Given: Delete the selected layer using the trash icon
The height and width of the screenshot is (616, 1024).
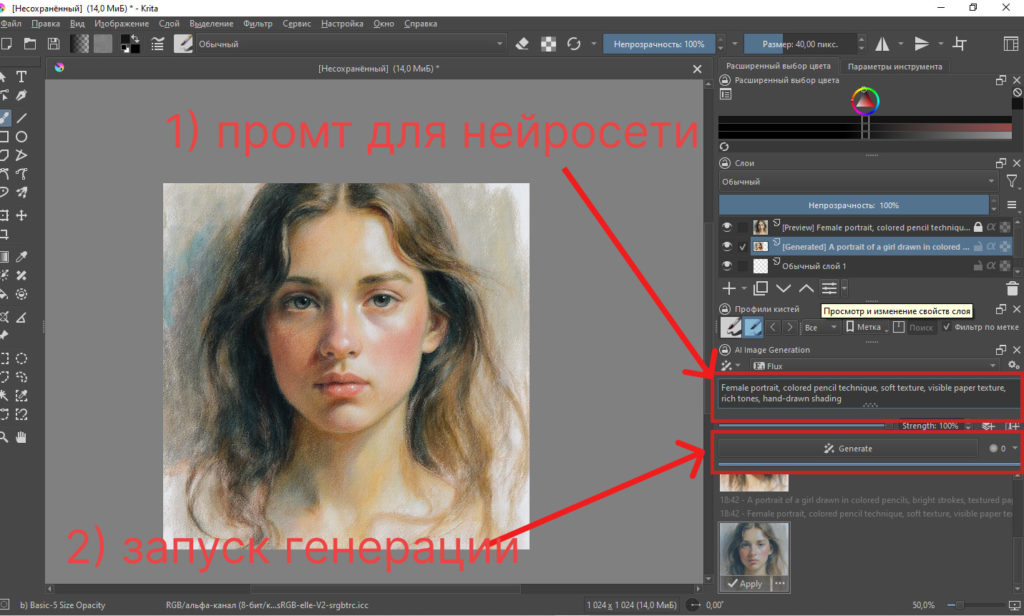Looking at the screenshot, I should click(x=1011, y=288).
